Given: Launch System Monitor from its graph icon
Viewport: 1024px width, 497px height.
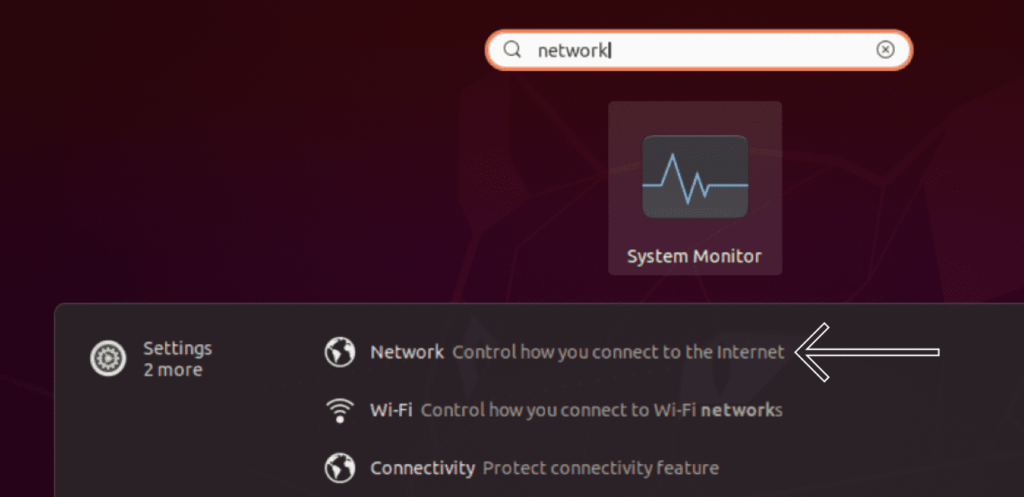Looking at the screenshot, I should [x=695, y=177].
